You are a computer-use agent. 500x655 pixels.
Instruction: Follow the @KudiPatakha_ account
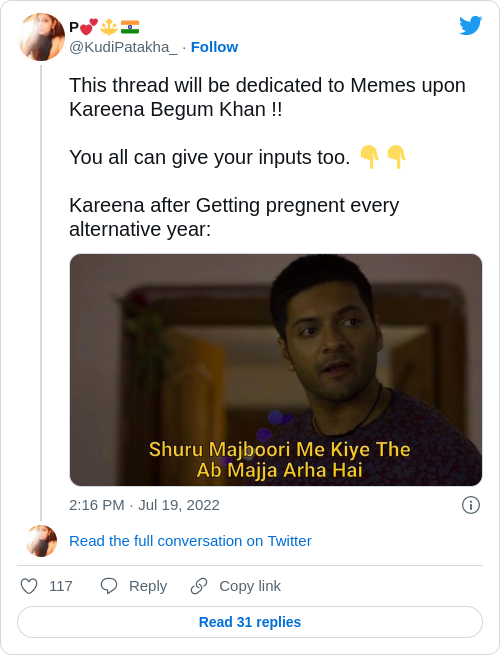point(214,47)
